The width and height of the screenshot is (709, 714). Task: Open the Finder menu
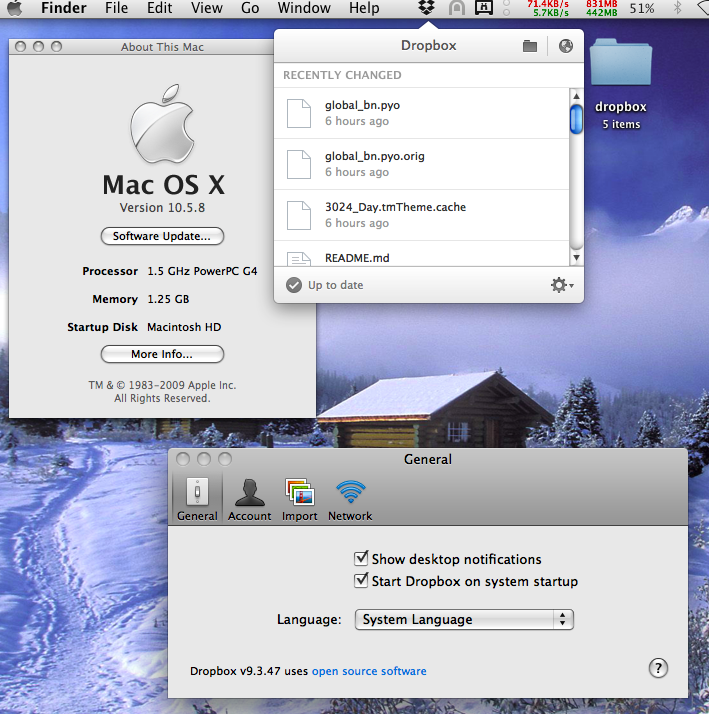pos(64,8)
